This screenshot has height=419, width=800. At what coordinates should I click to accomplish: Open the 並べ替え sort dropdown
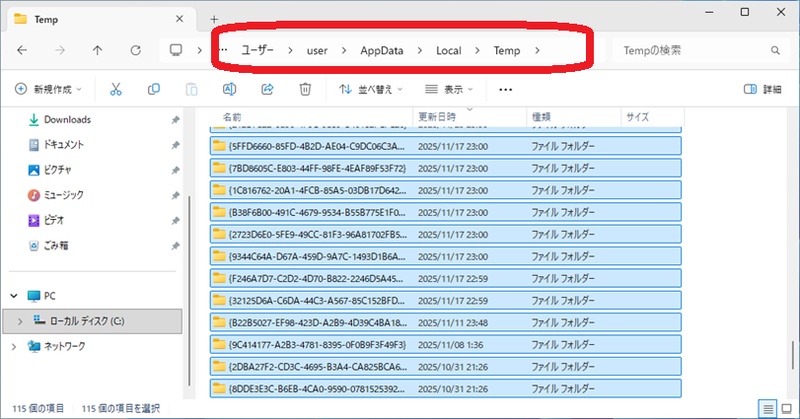[x=370, y=89]
